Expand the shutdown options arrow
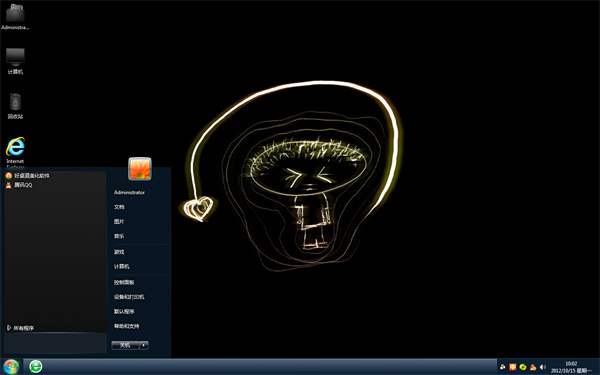The image size is (600, 375). (144, 345)
